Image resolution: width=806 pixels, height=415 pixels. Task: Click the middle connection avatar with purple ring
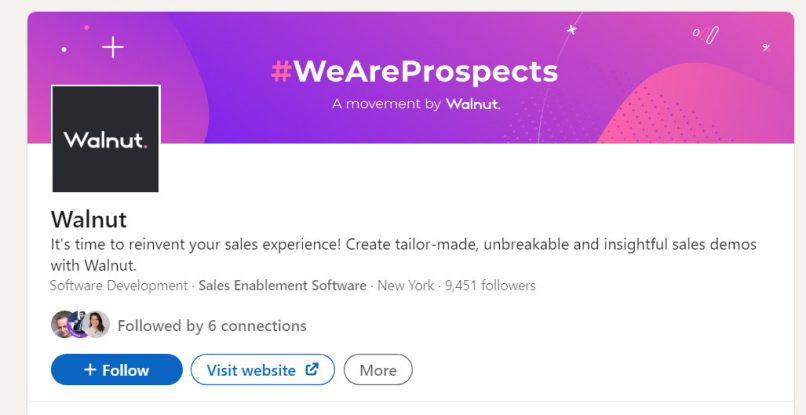(80, 325)
